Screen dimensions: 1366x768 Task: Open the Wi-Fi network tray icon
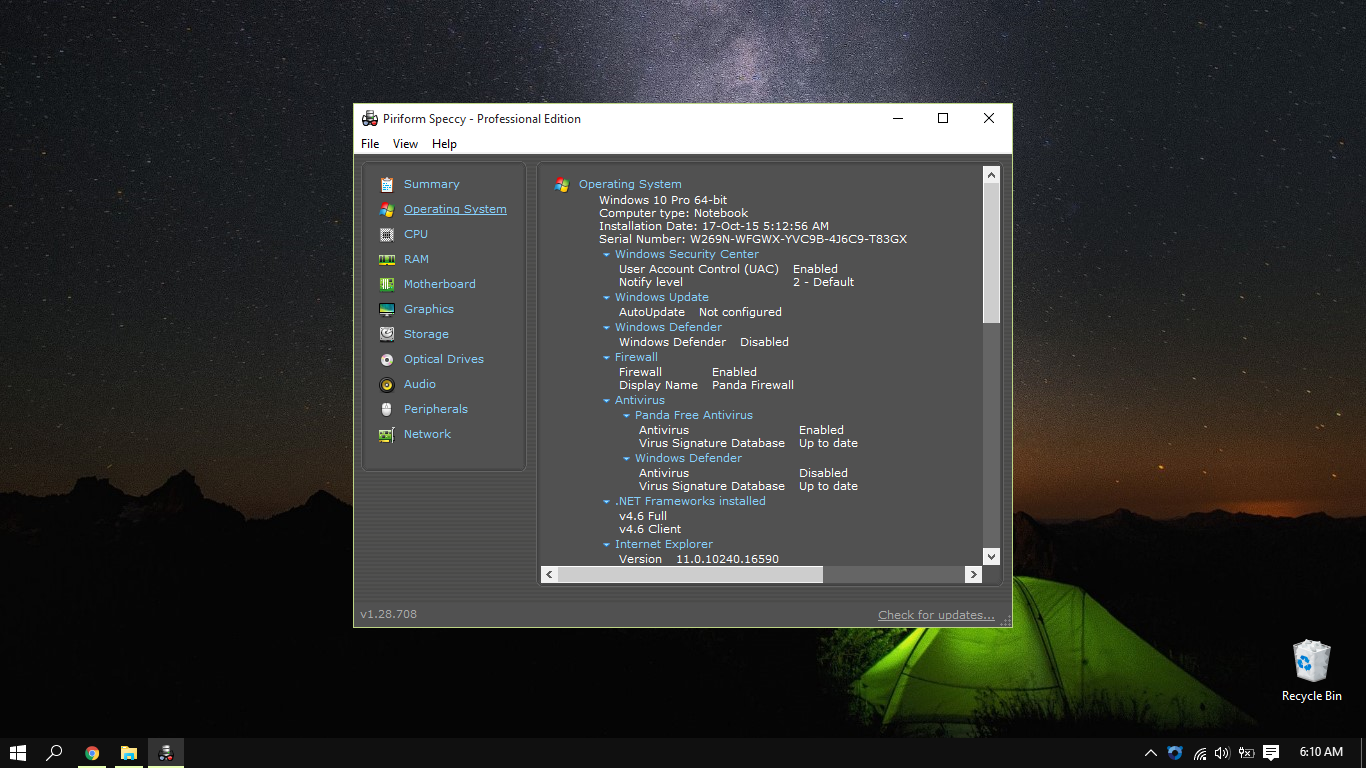[1199, 753]
